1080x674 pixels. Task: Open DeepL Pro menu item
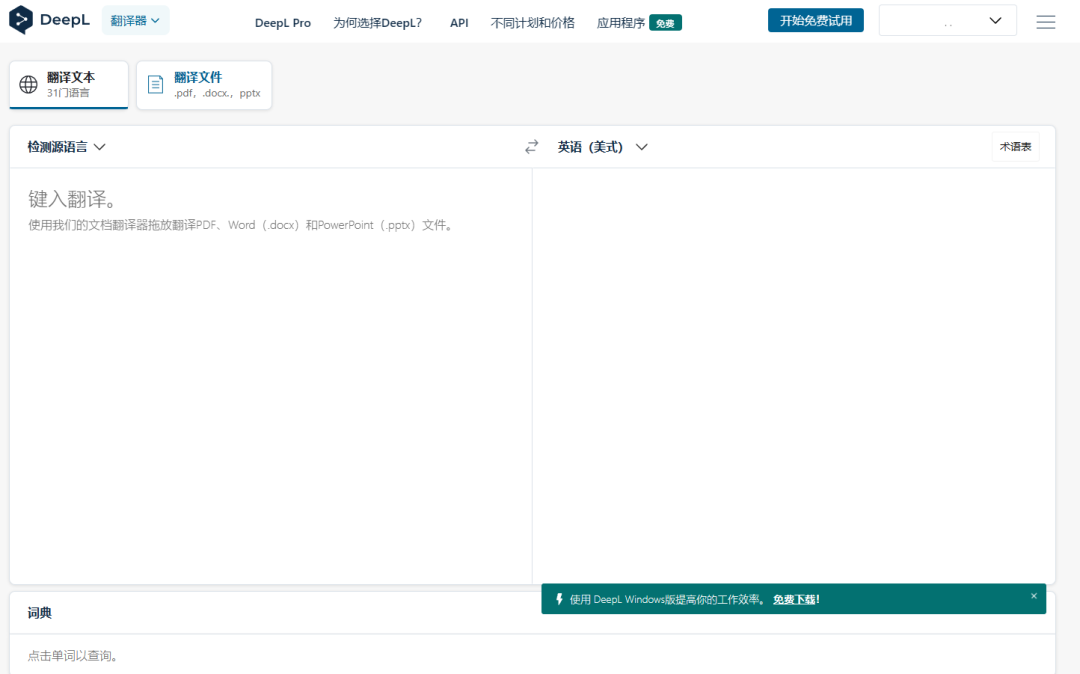pyautogui.click(x=282, y=23)
